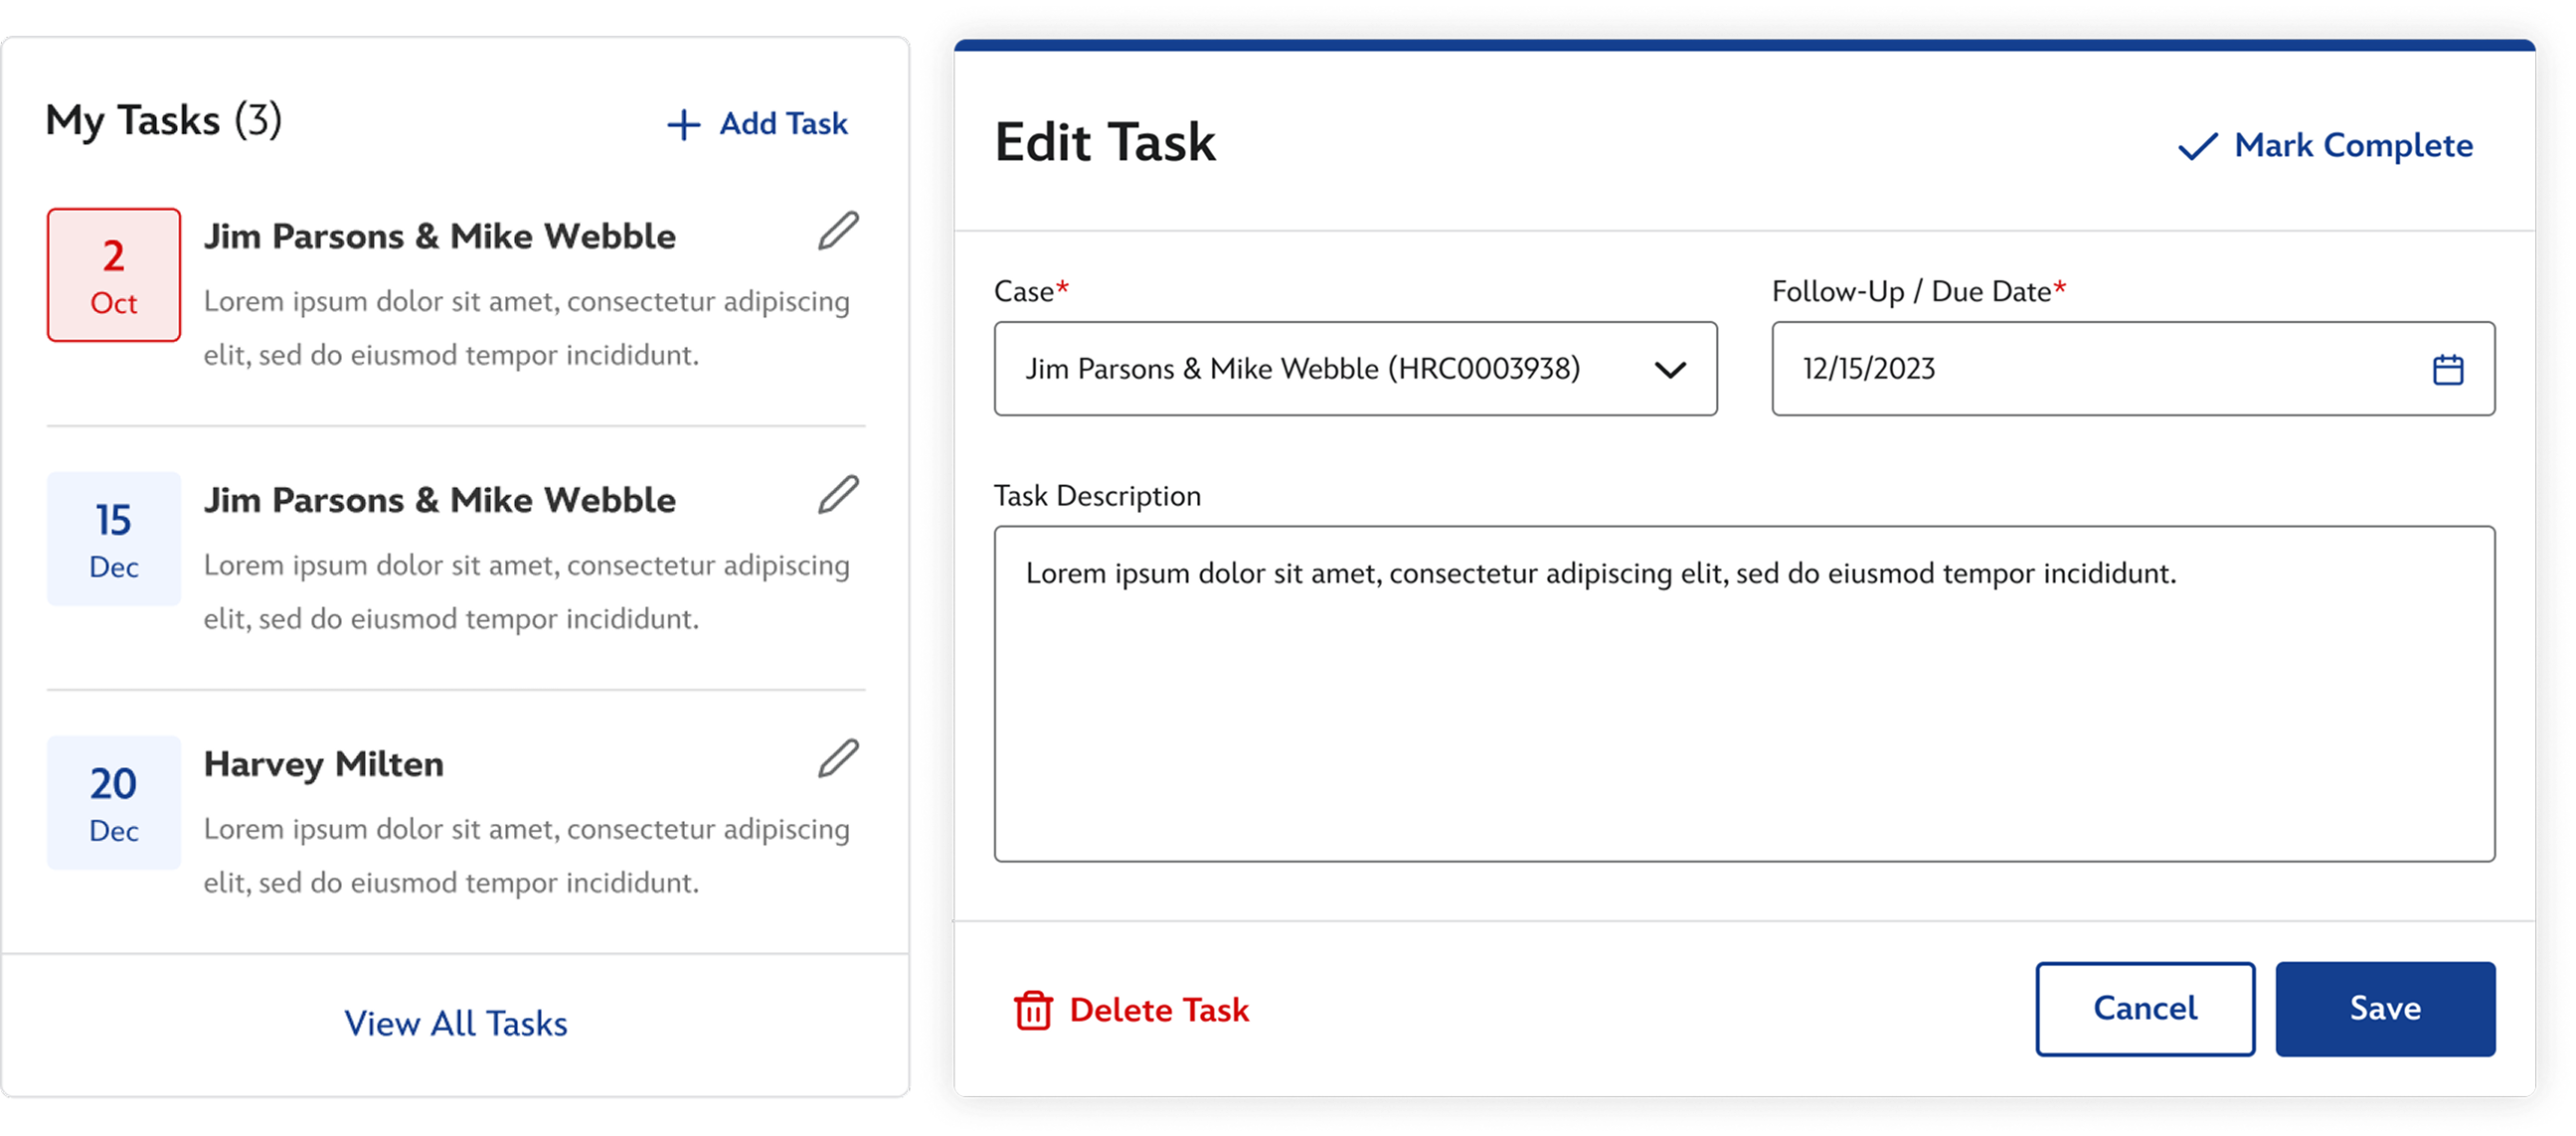Open the calendar date picker icon
Viewport: 2576px width, 1136px height.
coord(2447,370)
